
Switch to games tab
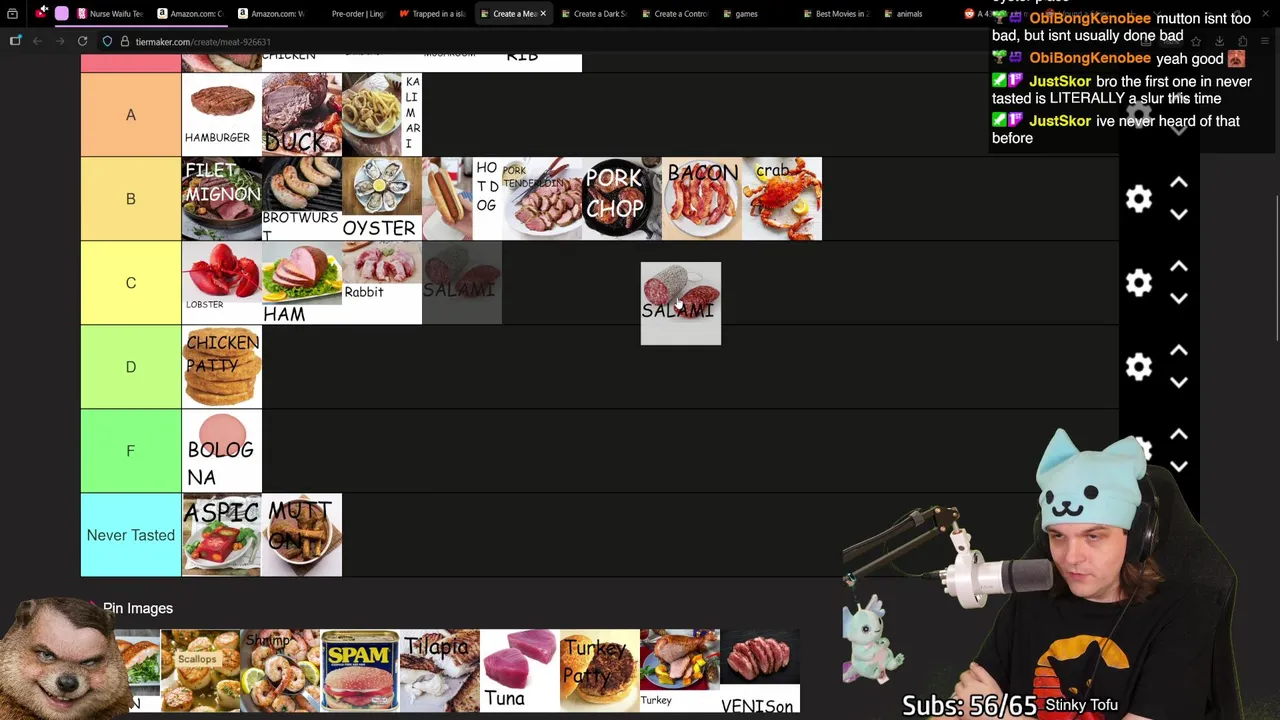(756, 14)
